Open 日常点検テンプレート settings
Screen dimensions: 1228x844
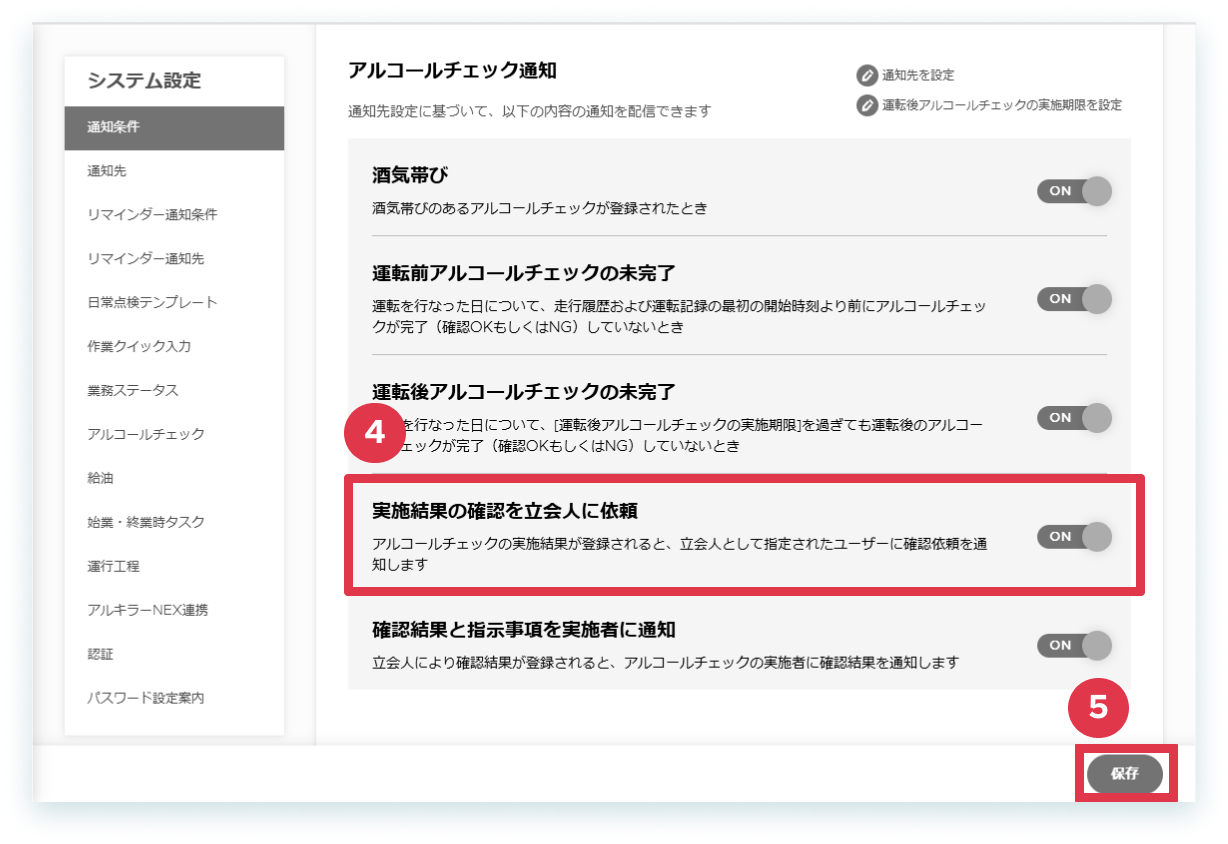coord(174,303)
